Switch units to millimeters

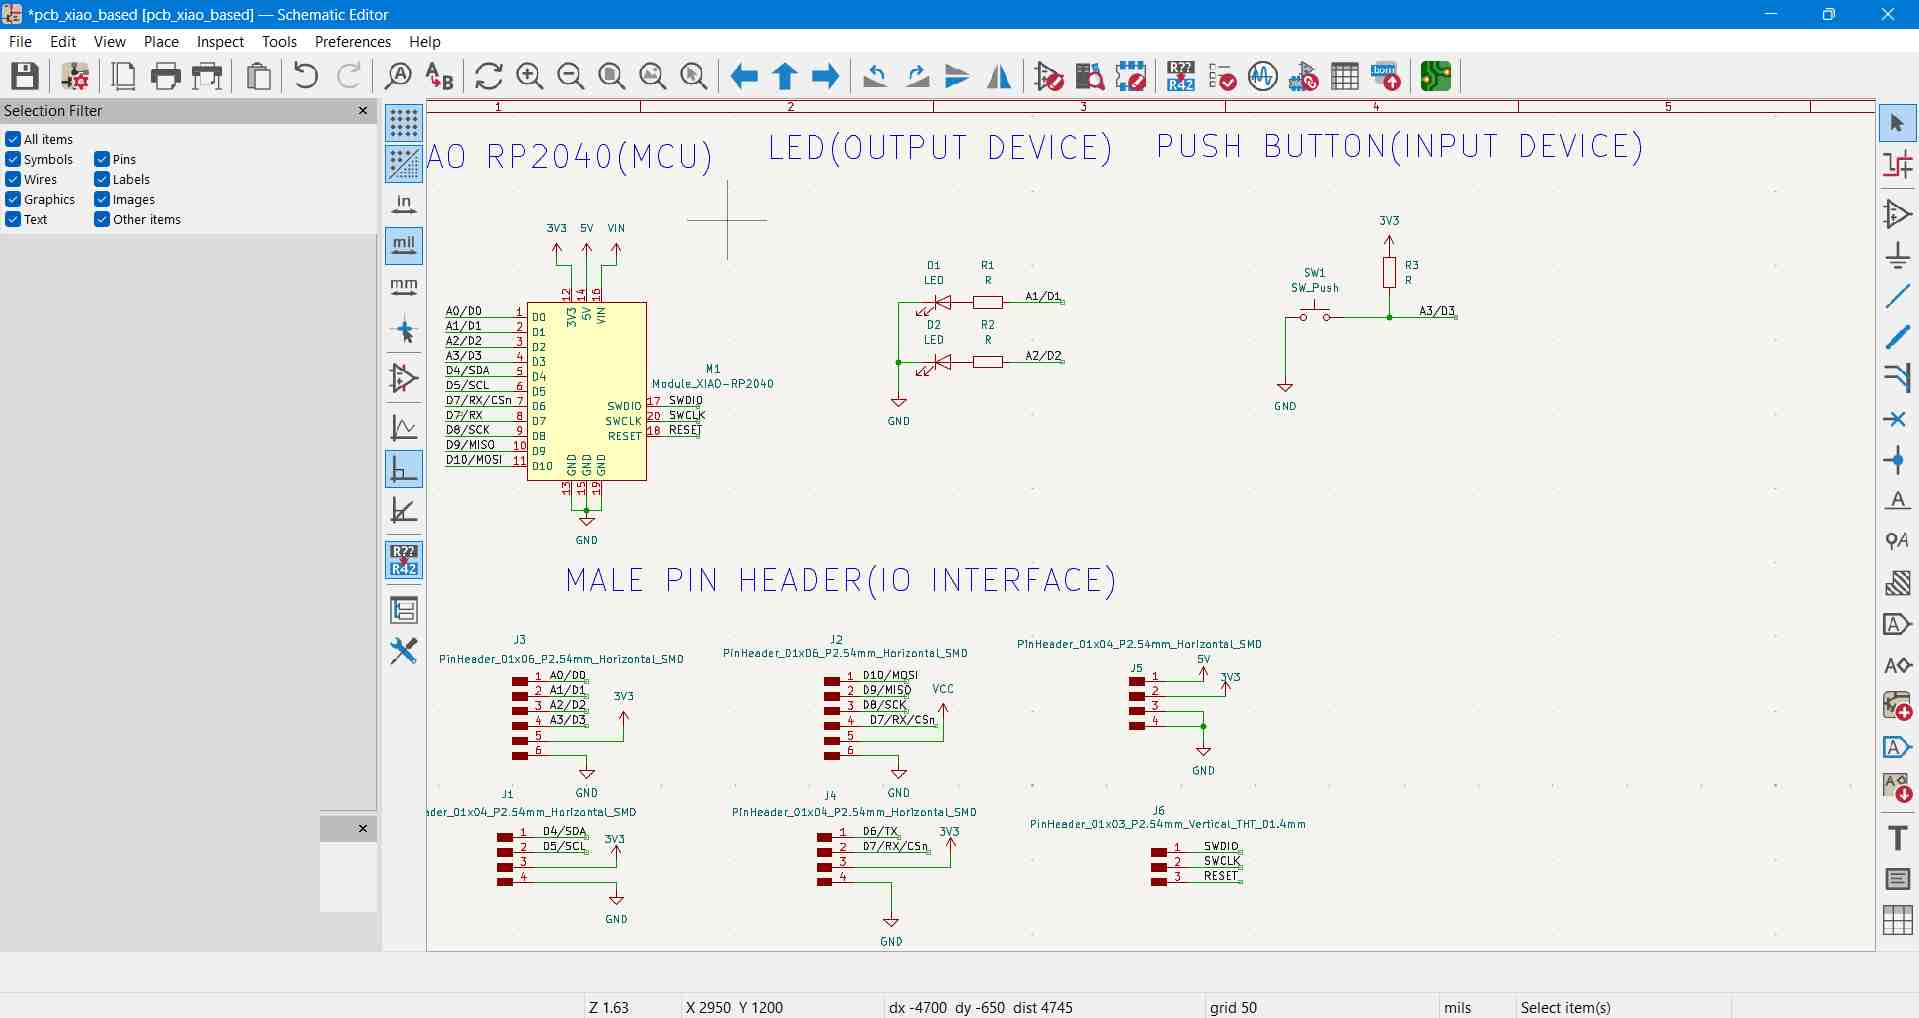pos(404,287)
